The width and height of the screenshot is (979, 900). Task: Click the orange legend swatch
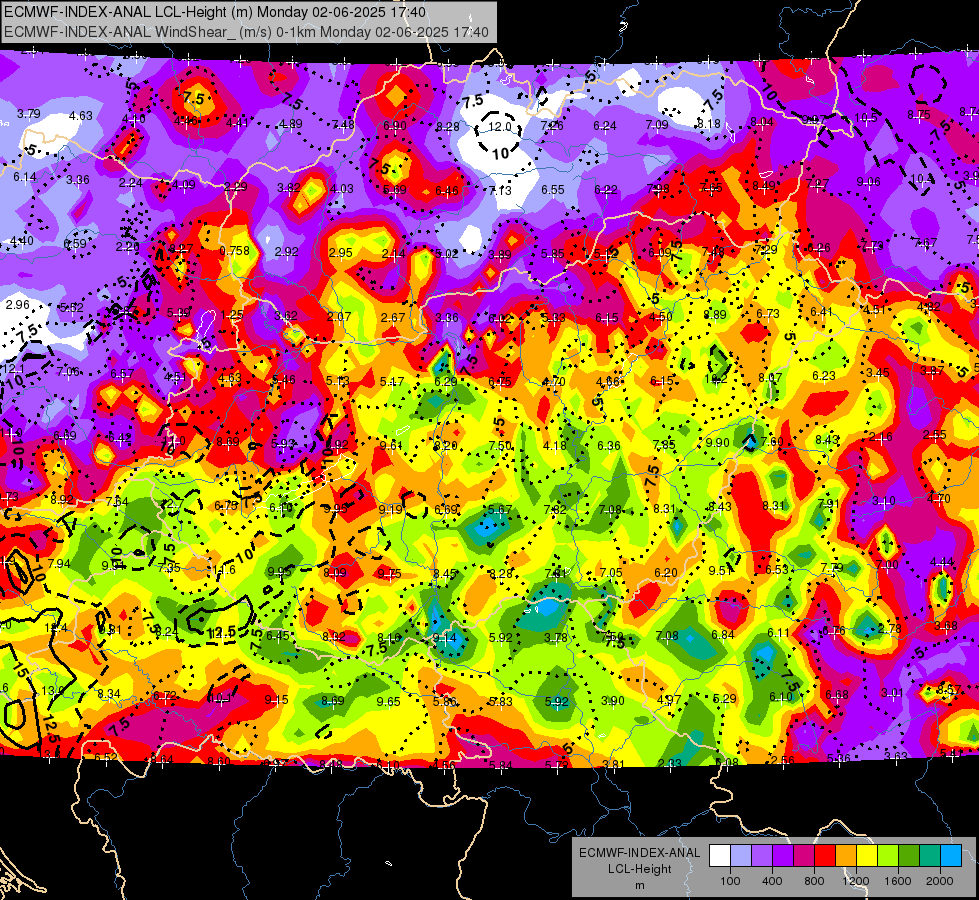(846, 855)
